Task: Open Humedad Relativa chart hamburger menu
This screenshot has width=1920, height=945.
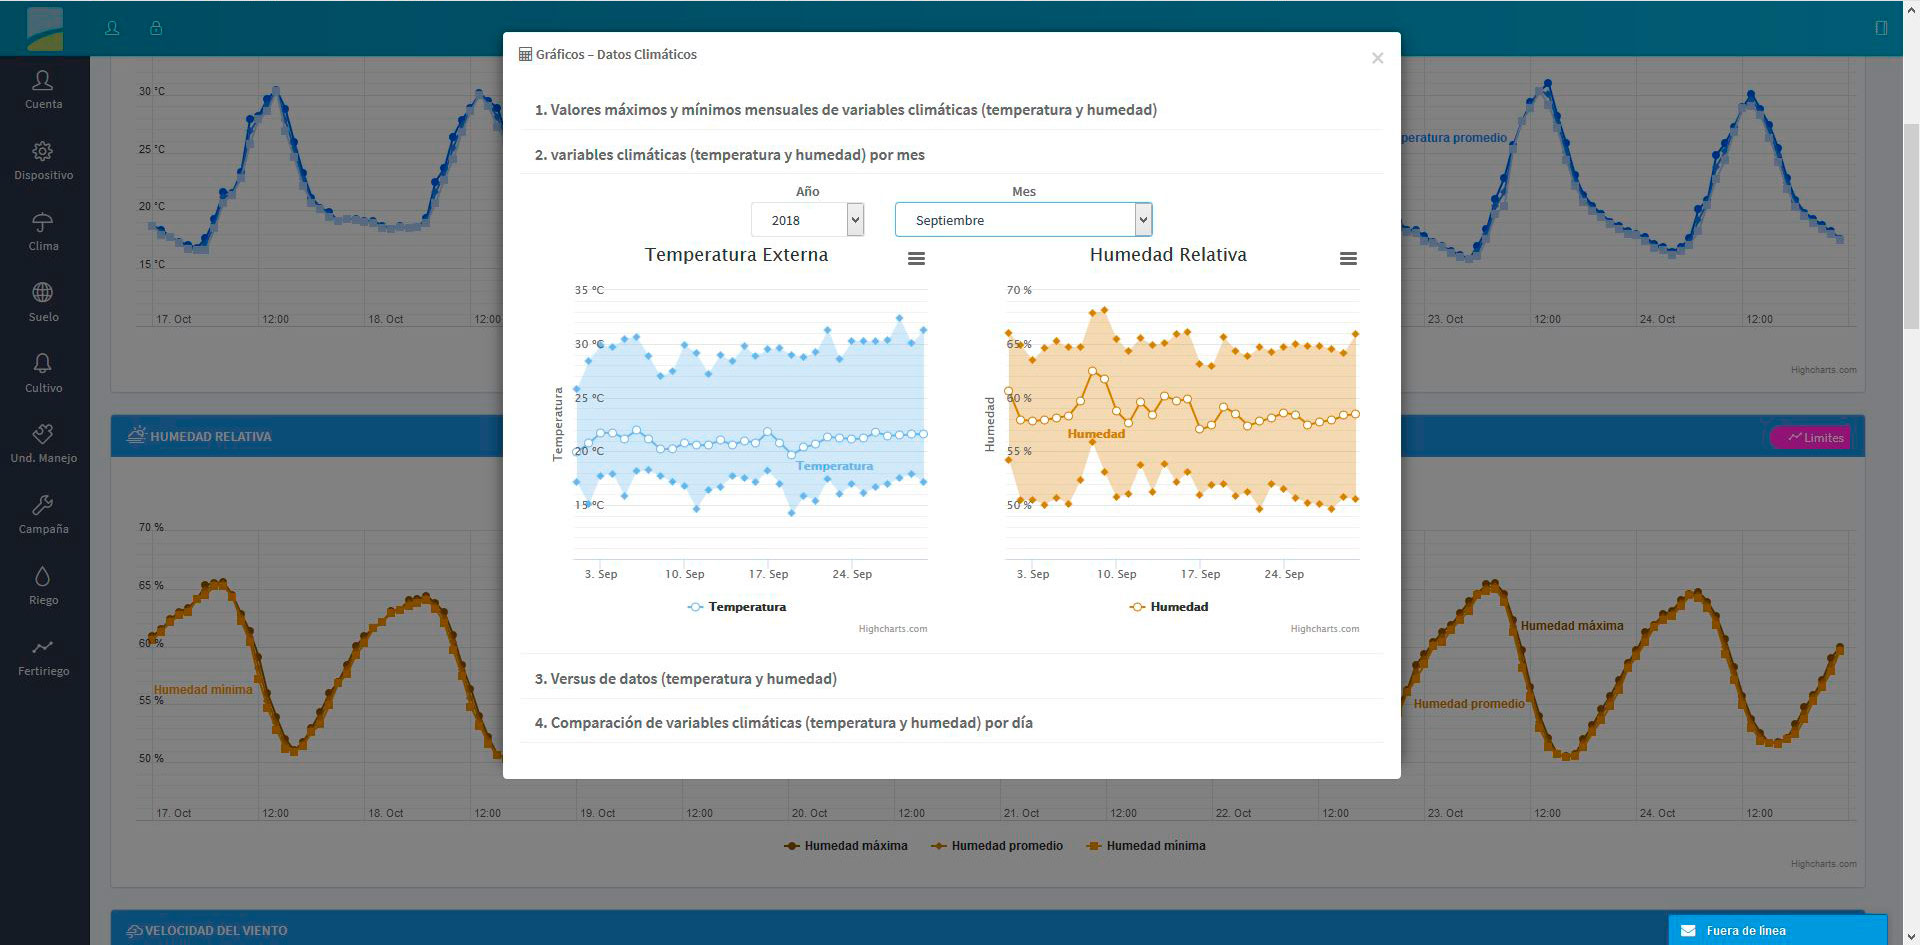Action: pos(1348,259)
